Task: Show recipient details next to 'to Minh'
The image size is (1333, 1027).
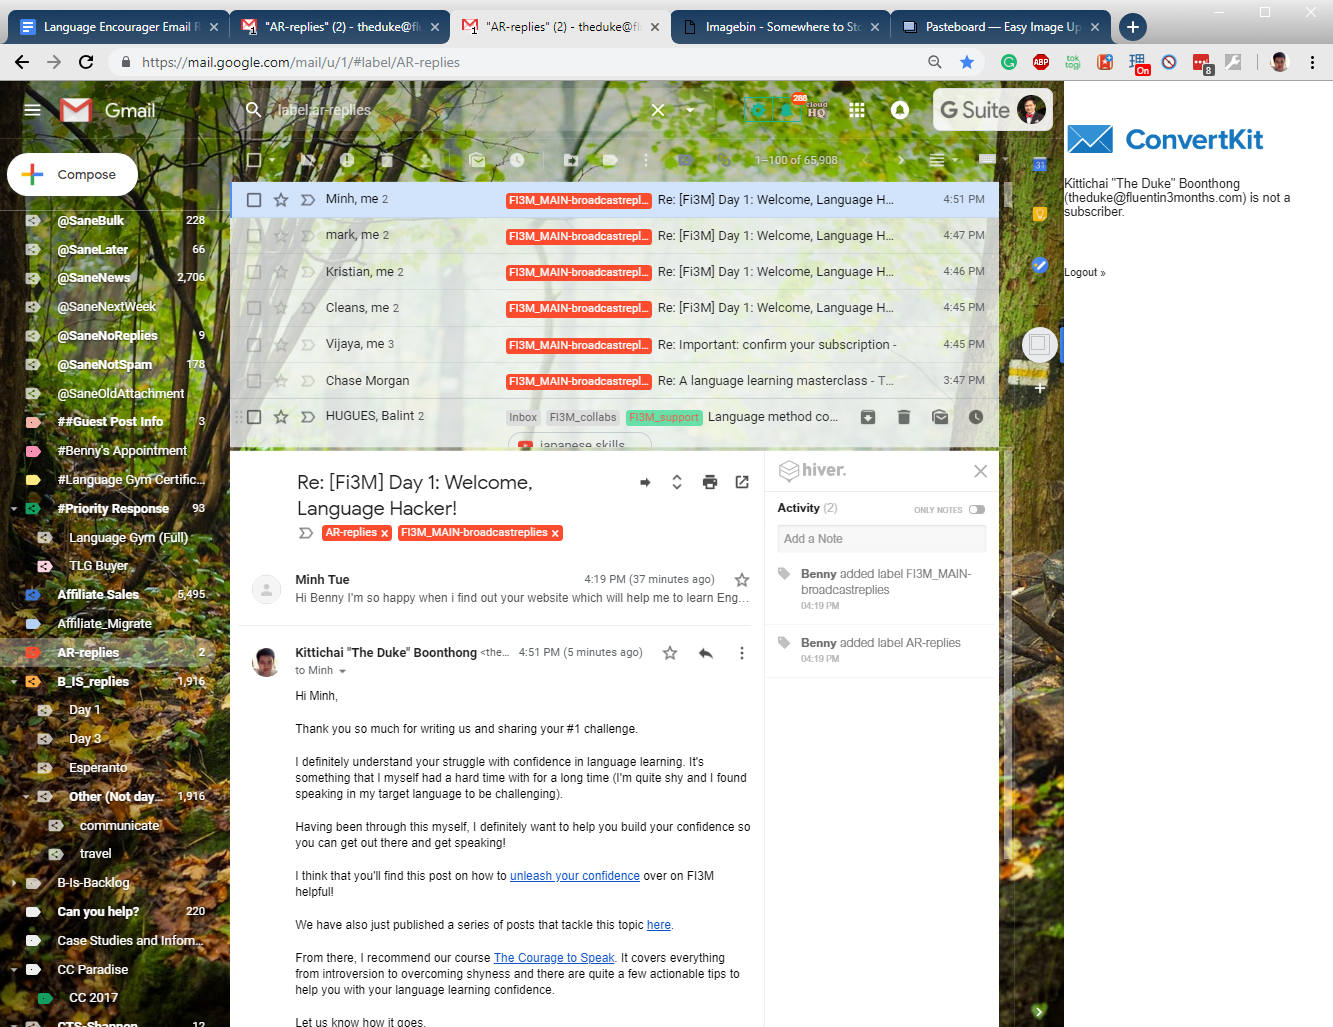Action: [x=342, y=671]
